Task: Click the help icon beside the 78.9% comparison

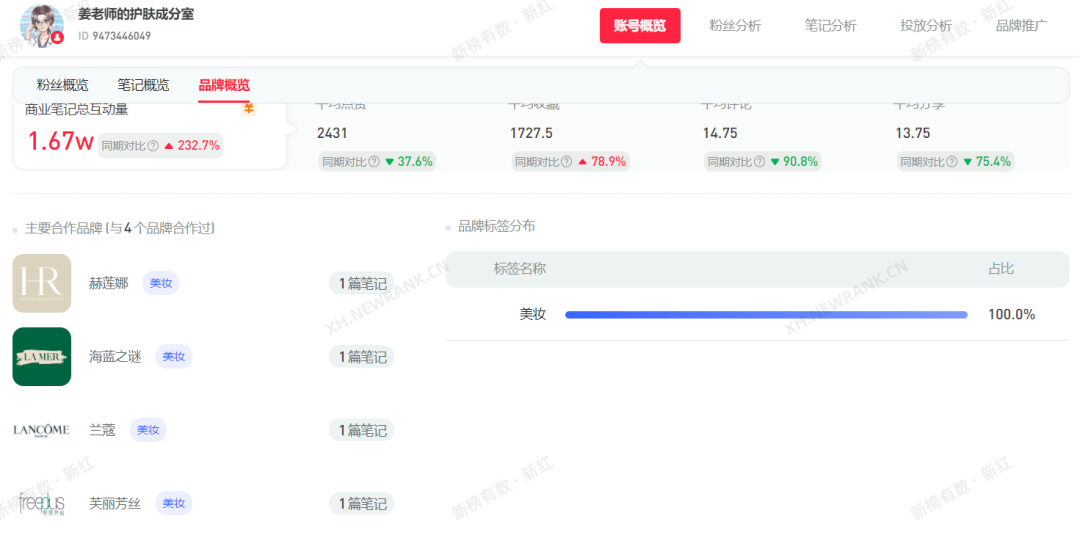Action: 566,162
